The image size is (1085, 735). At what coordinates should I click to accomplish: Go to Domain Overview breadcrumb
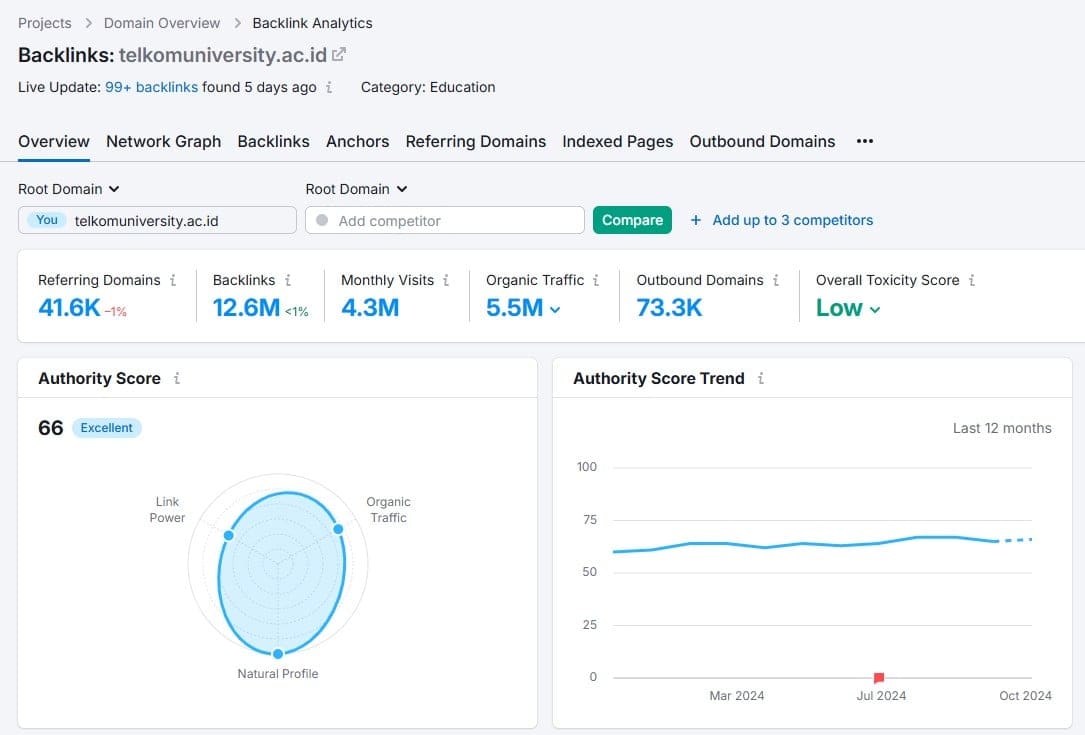(x=162, y=23)
